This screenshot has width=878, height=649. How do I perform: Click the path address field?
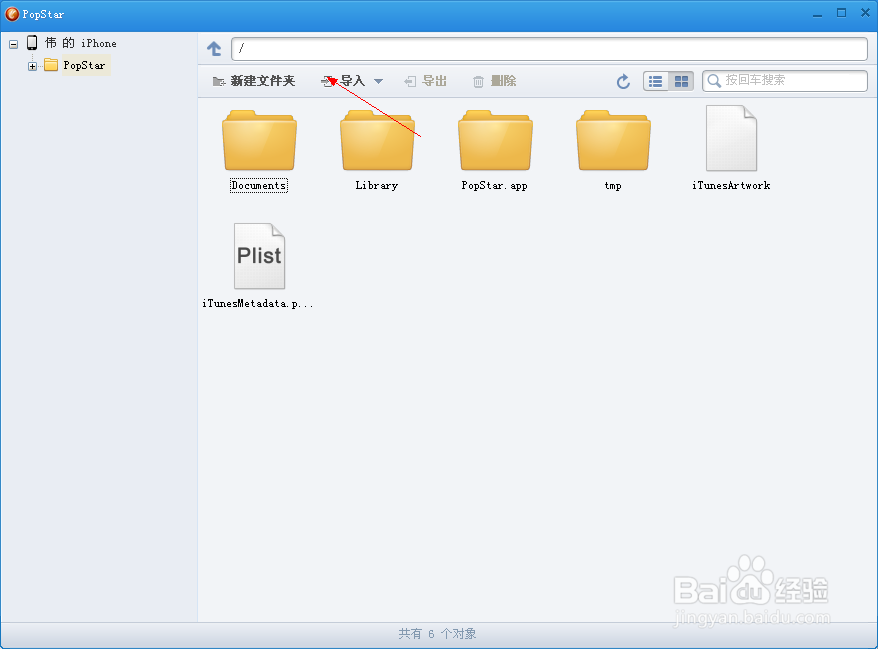549,49
